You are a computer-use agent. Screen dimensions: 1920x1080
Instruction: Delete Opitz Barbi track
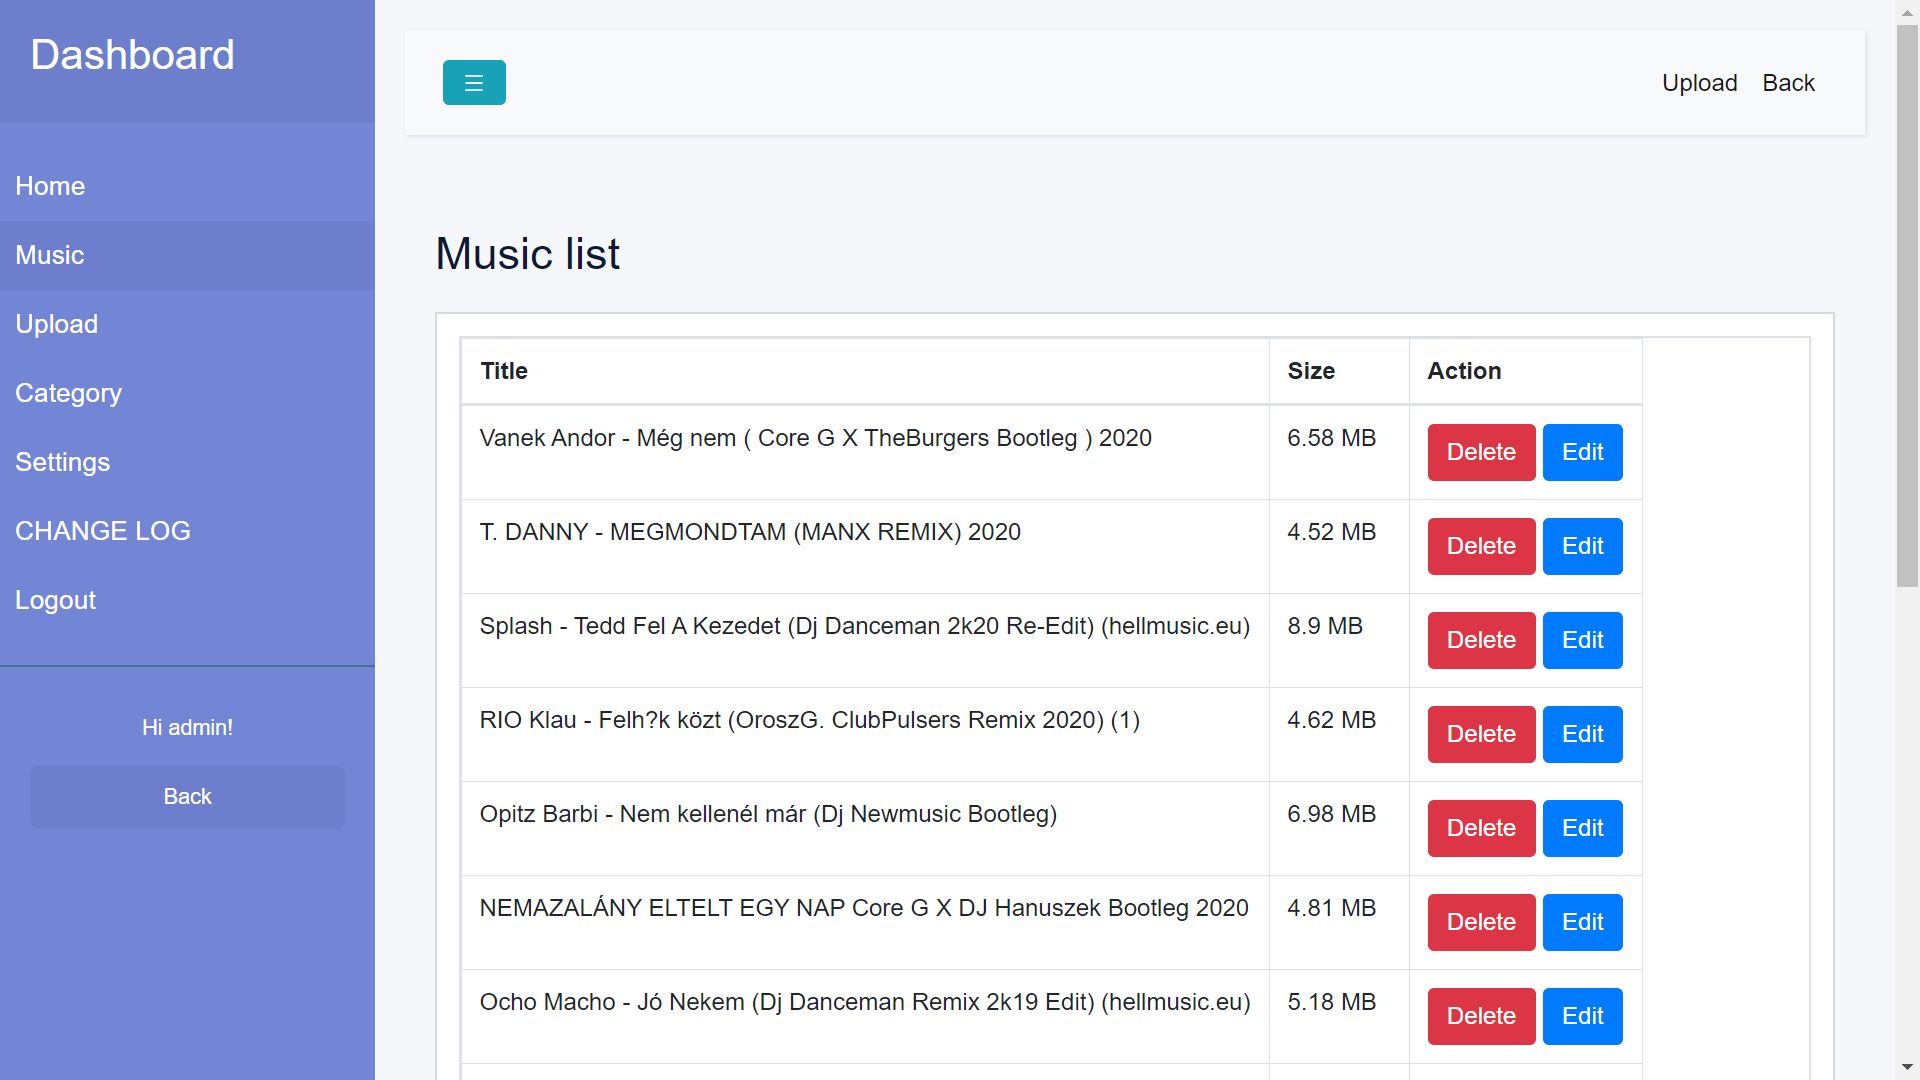[1481, 828]
